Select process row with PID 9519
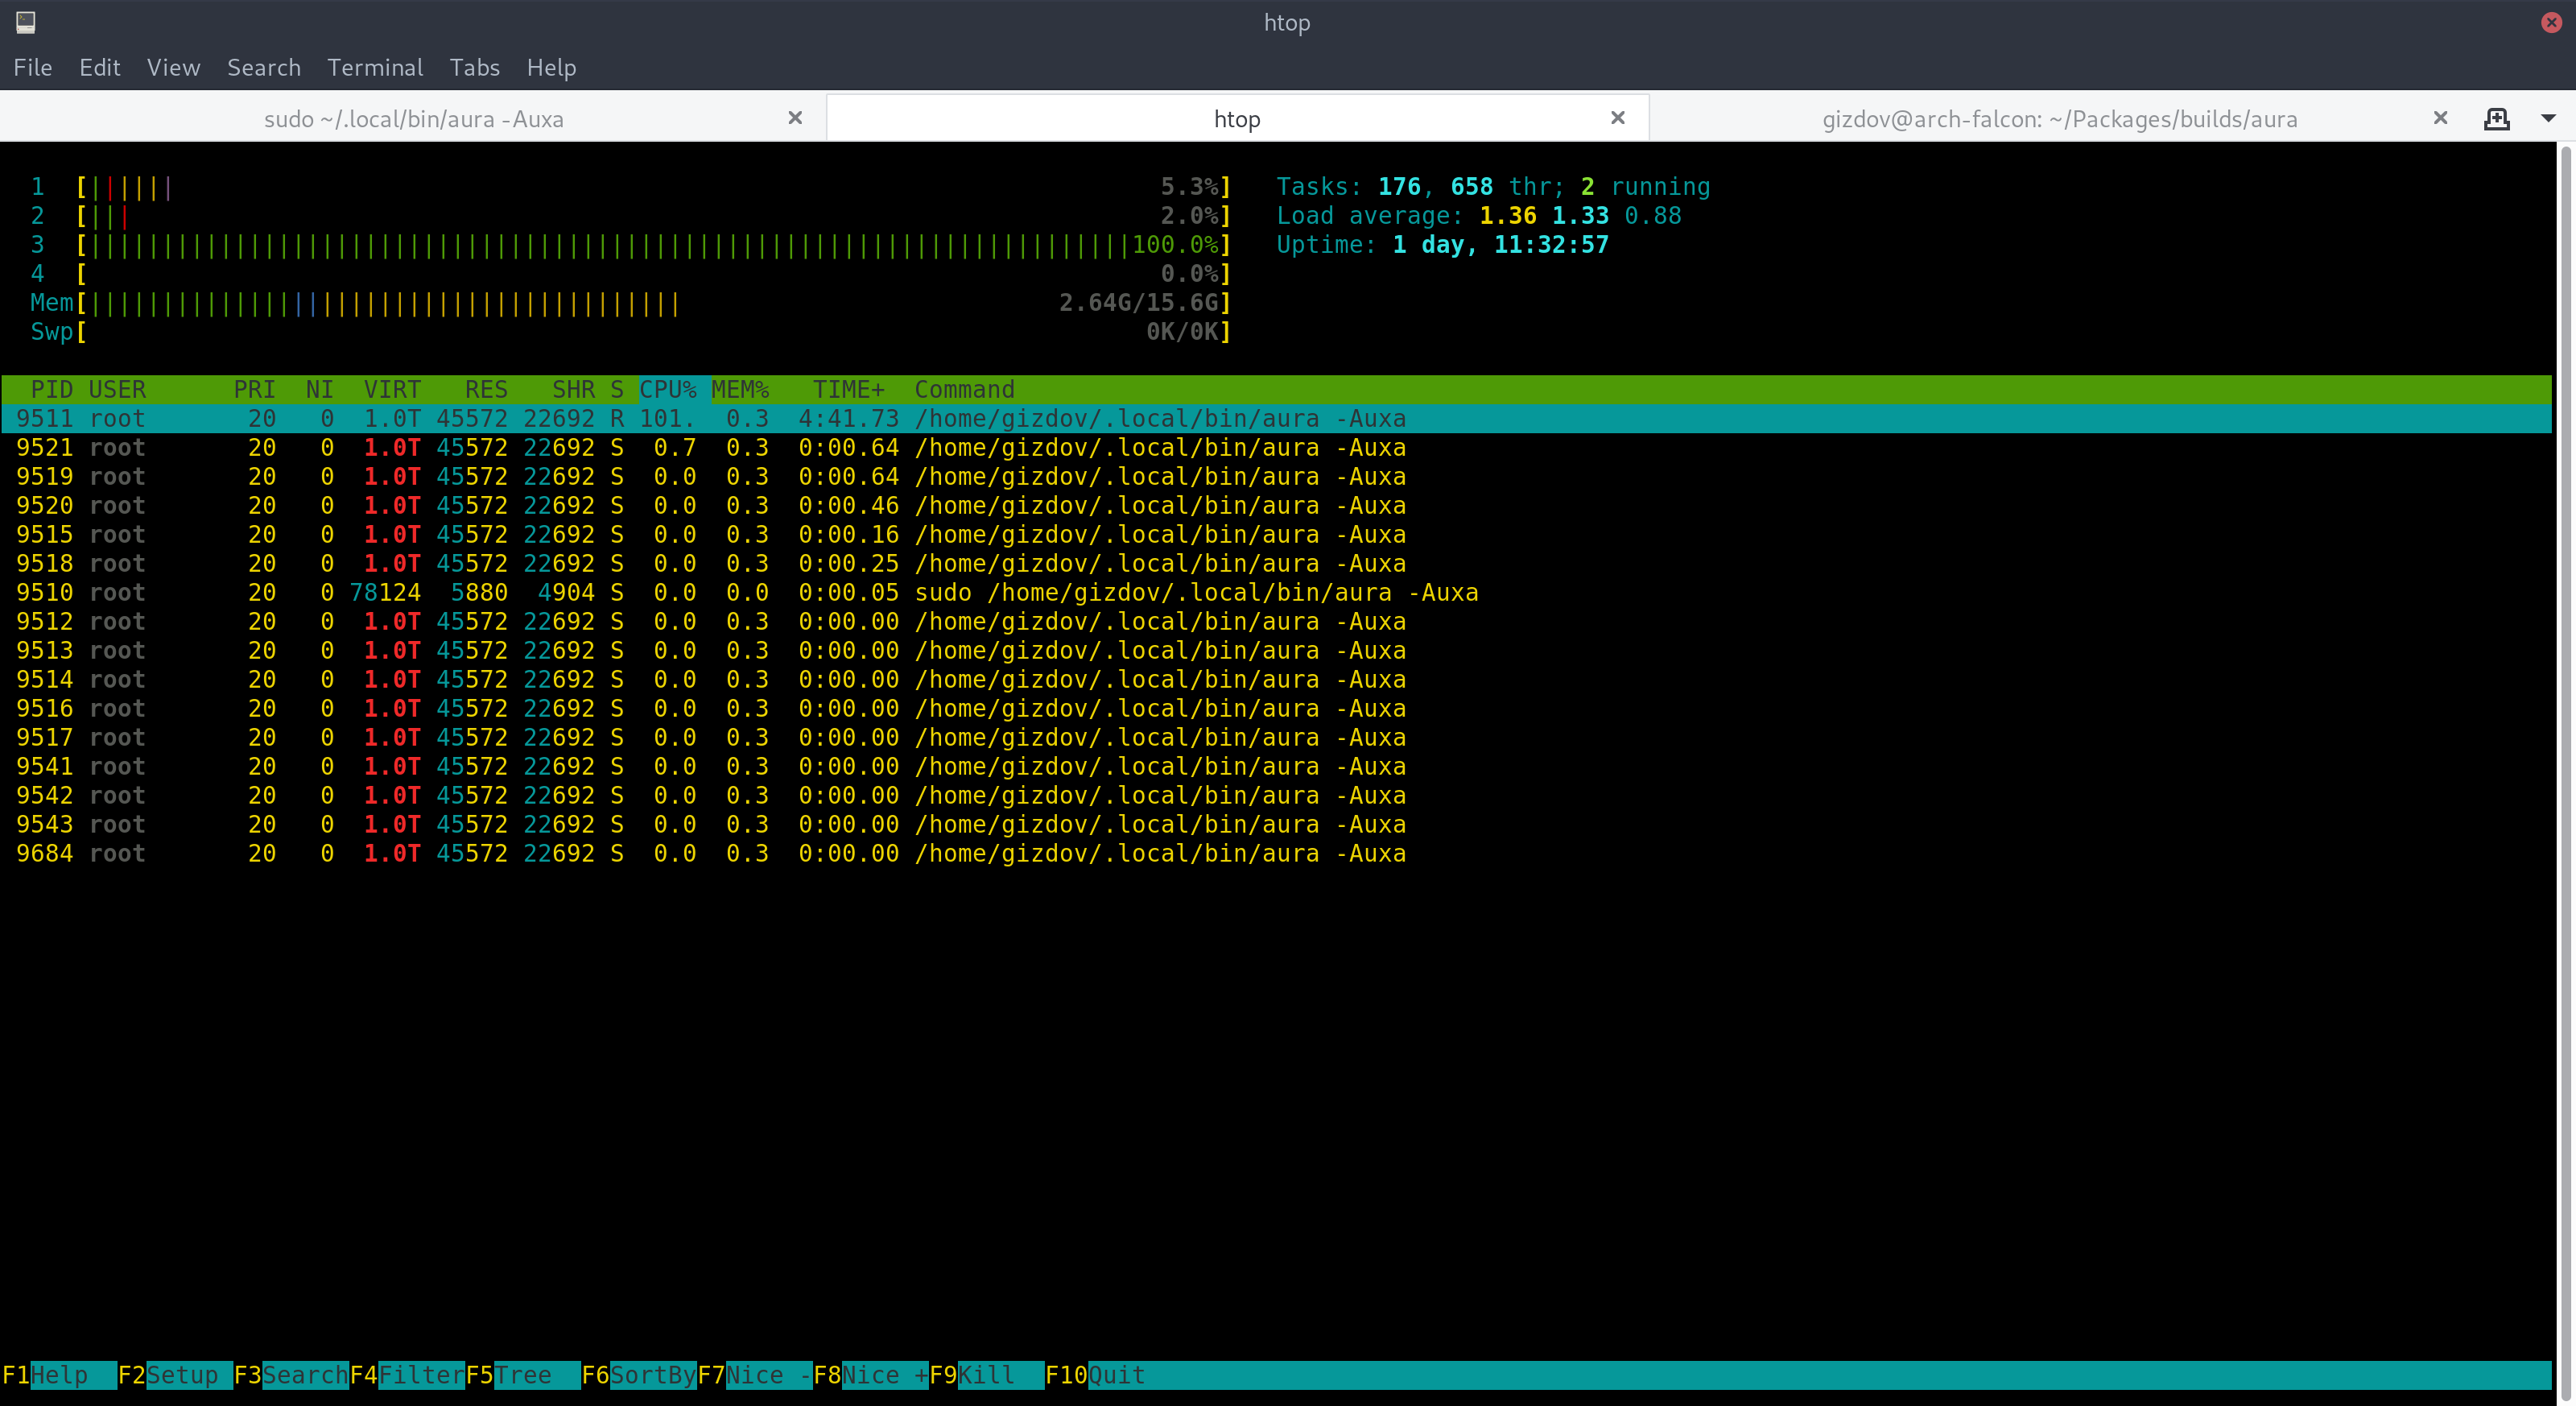 (1276, 476)
